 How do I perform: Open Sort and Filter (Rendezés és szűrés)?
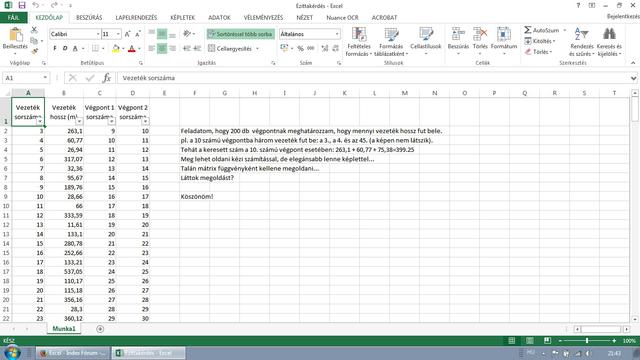[x=581, y=42]
